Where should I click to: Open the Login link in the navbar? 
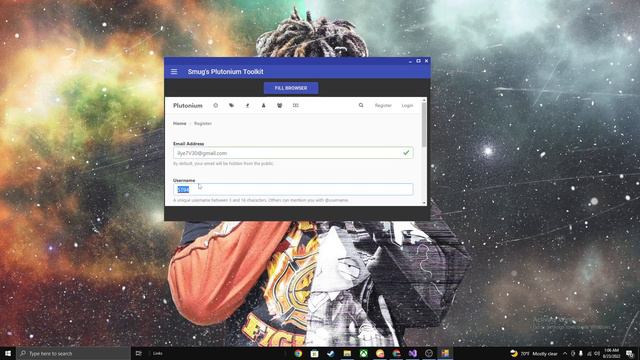pos(407,105)
